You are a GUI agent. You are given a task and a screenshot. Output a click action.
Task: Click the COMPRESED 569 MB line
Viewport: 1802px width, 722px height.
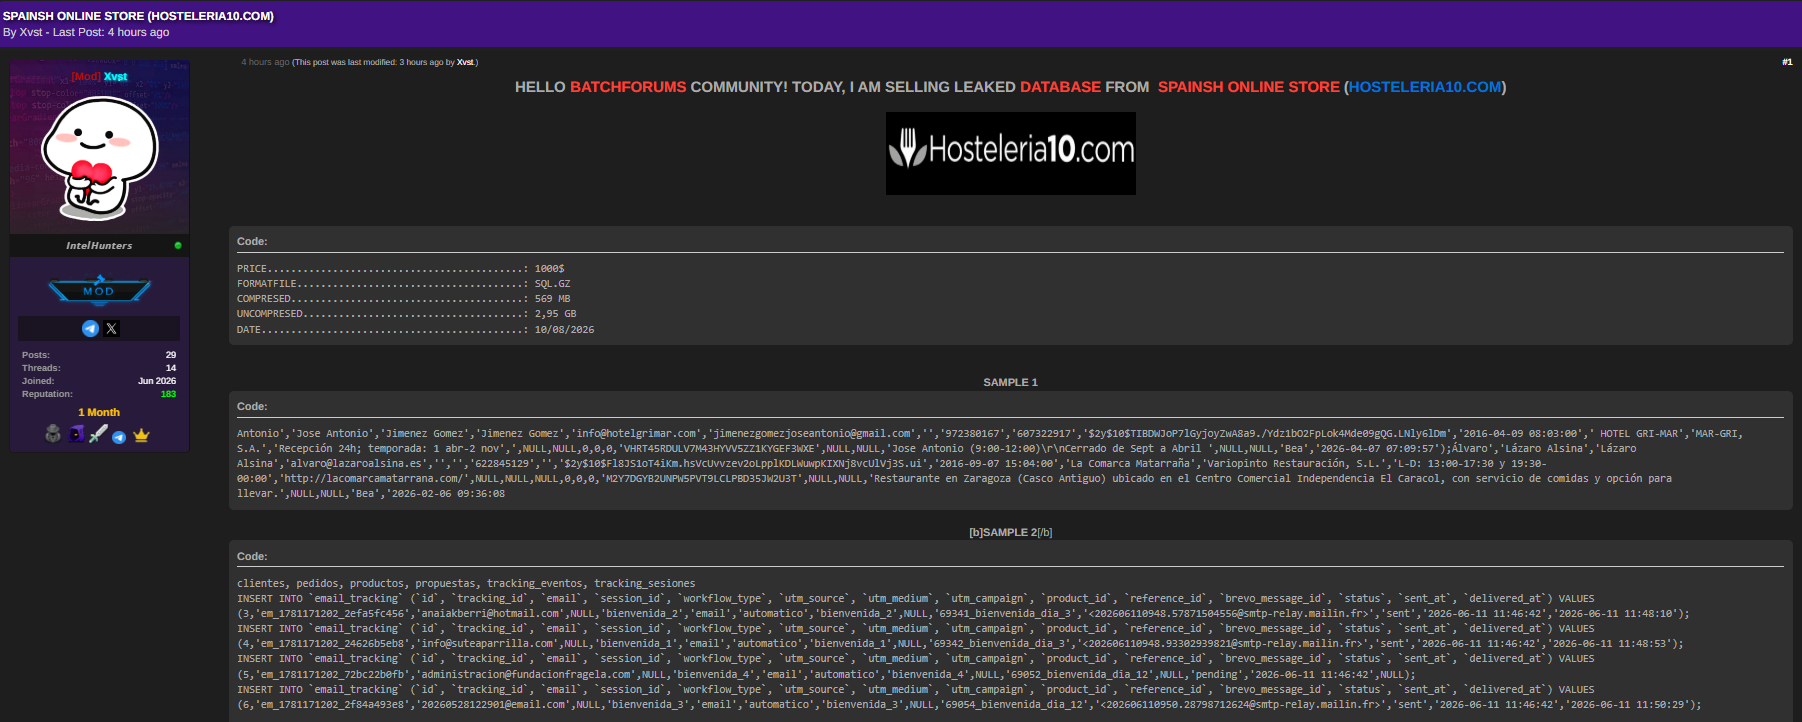point(403,299)
